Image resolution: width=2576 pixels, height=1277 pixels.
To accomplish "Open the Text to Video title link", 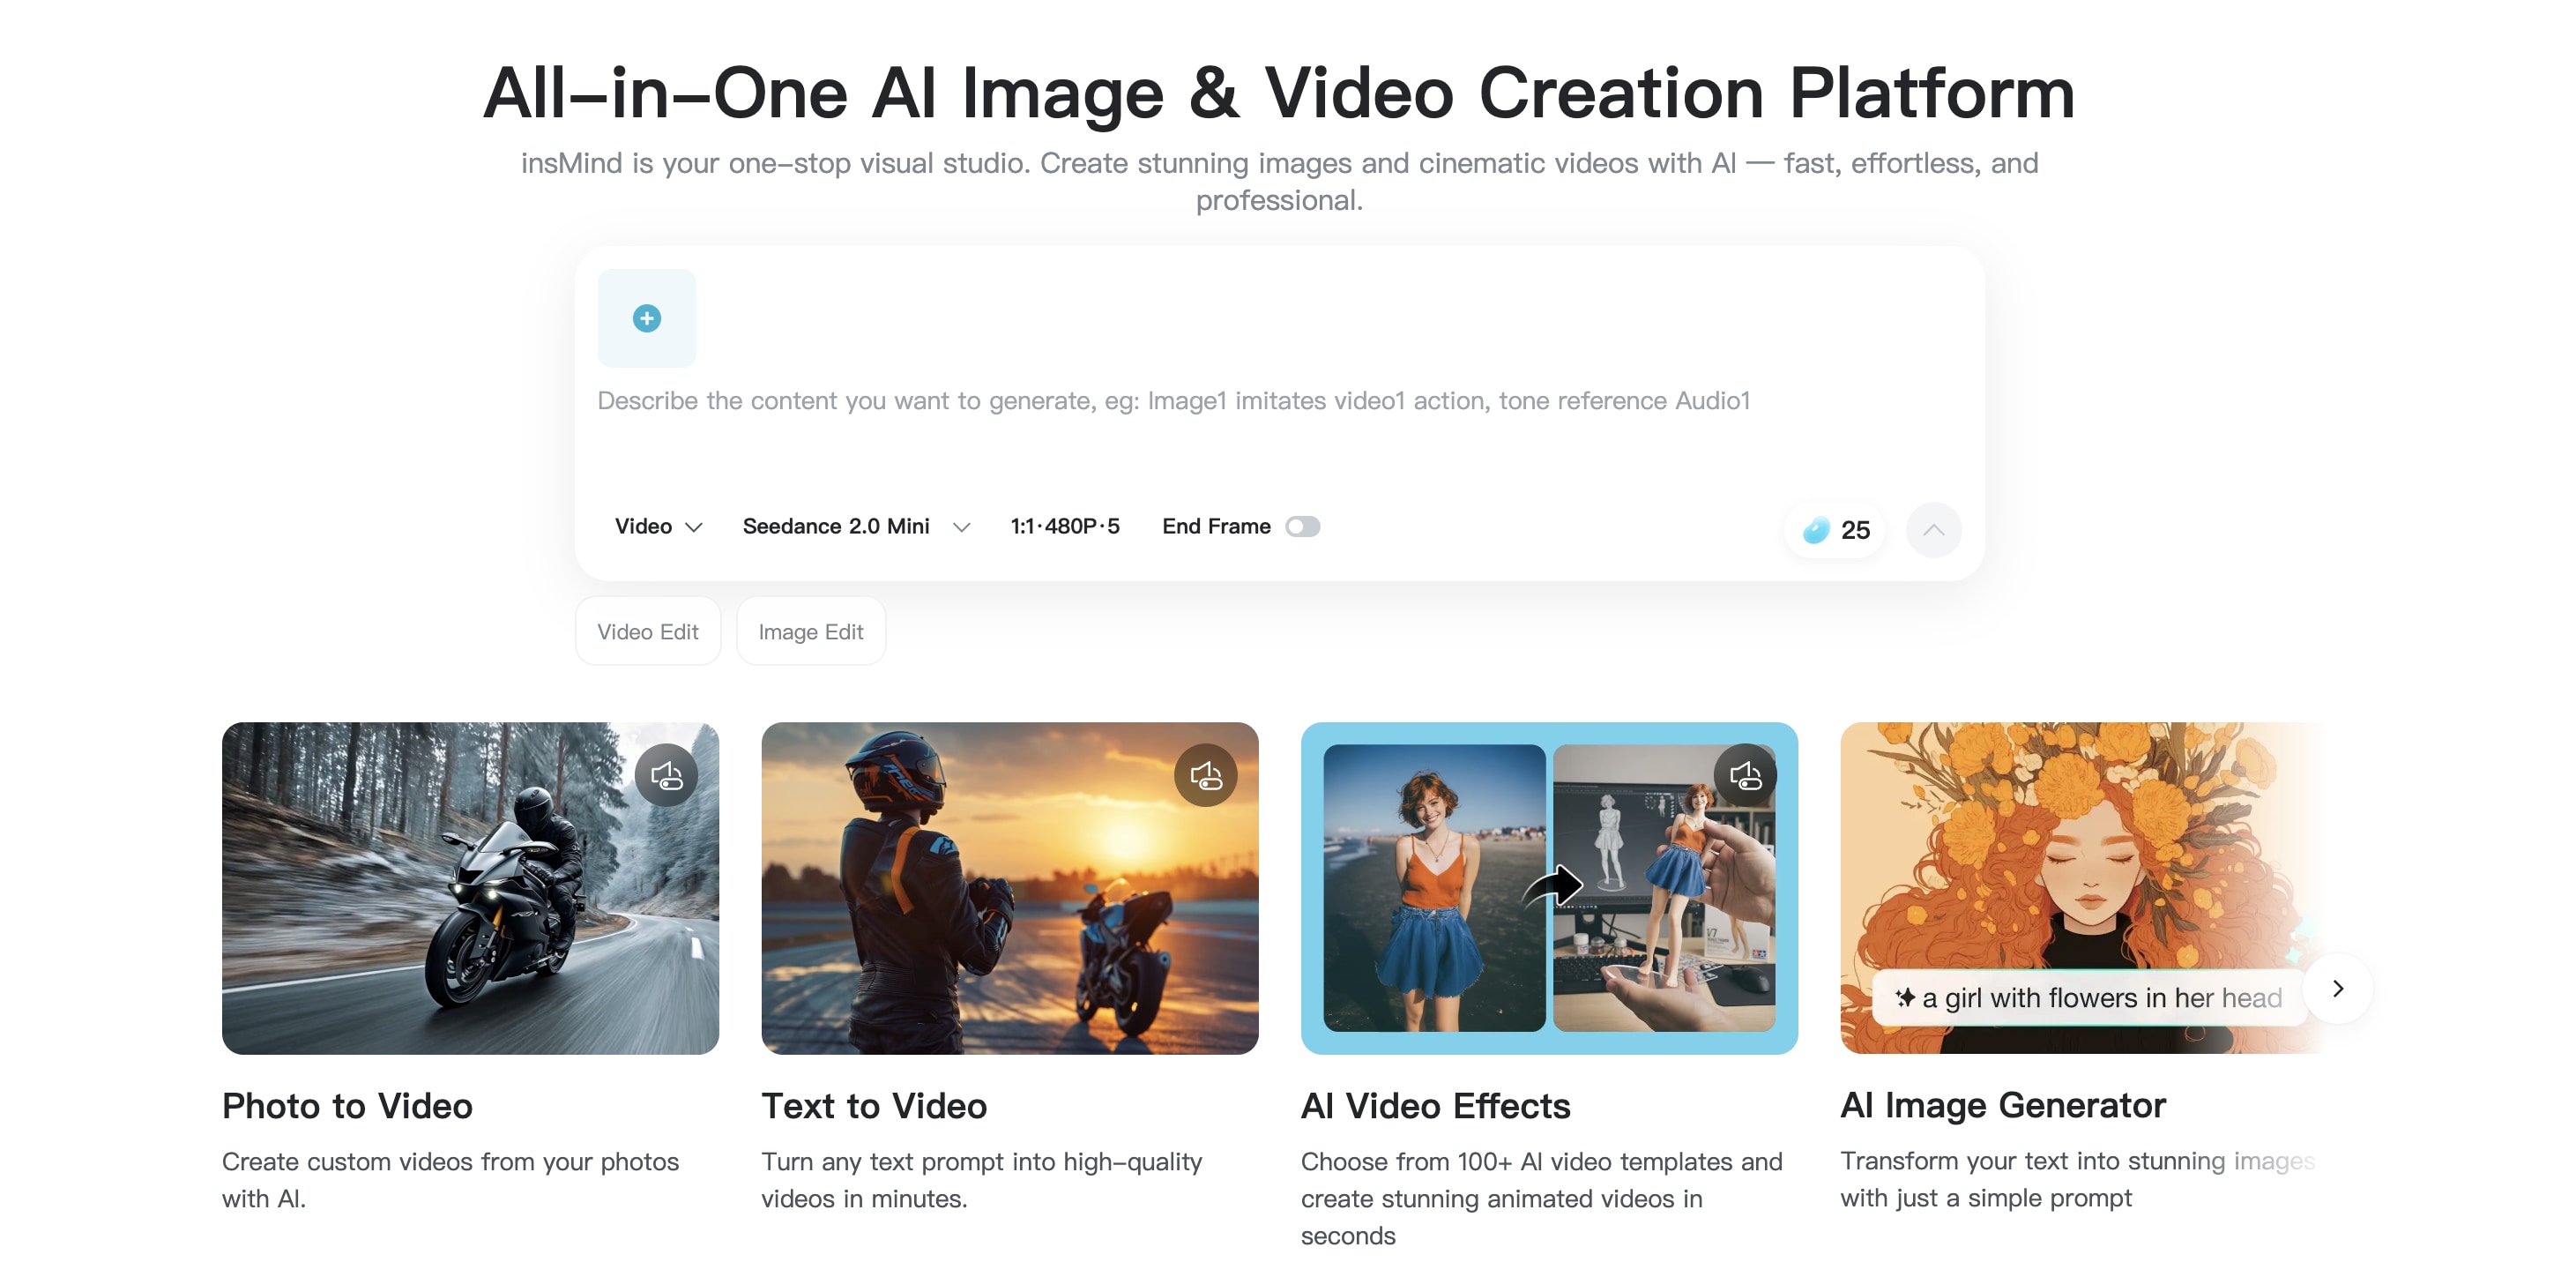I will tap(874, 1105).
